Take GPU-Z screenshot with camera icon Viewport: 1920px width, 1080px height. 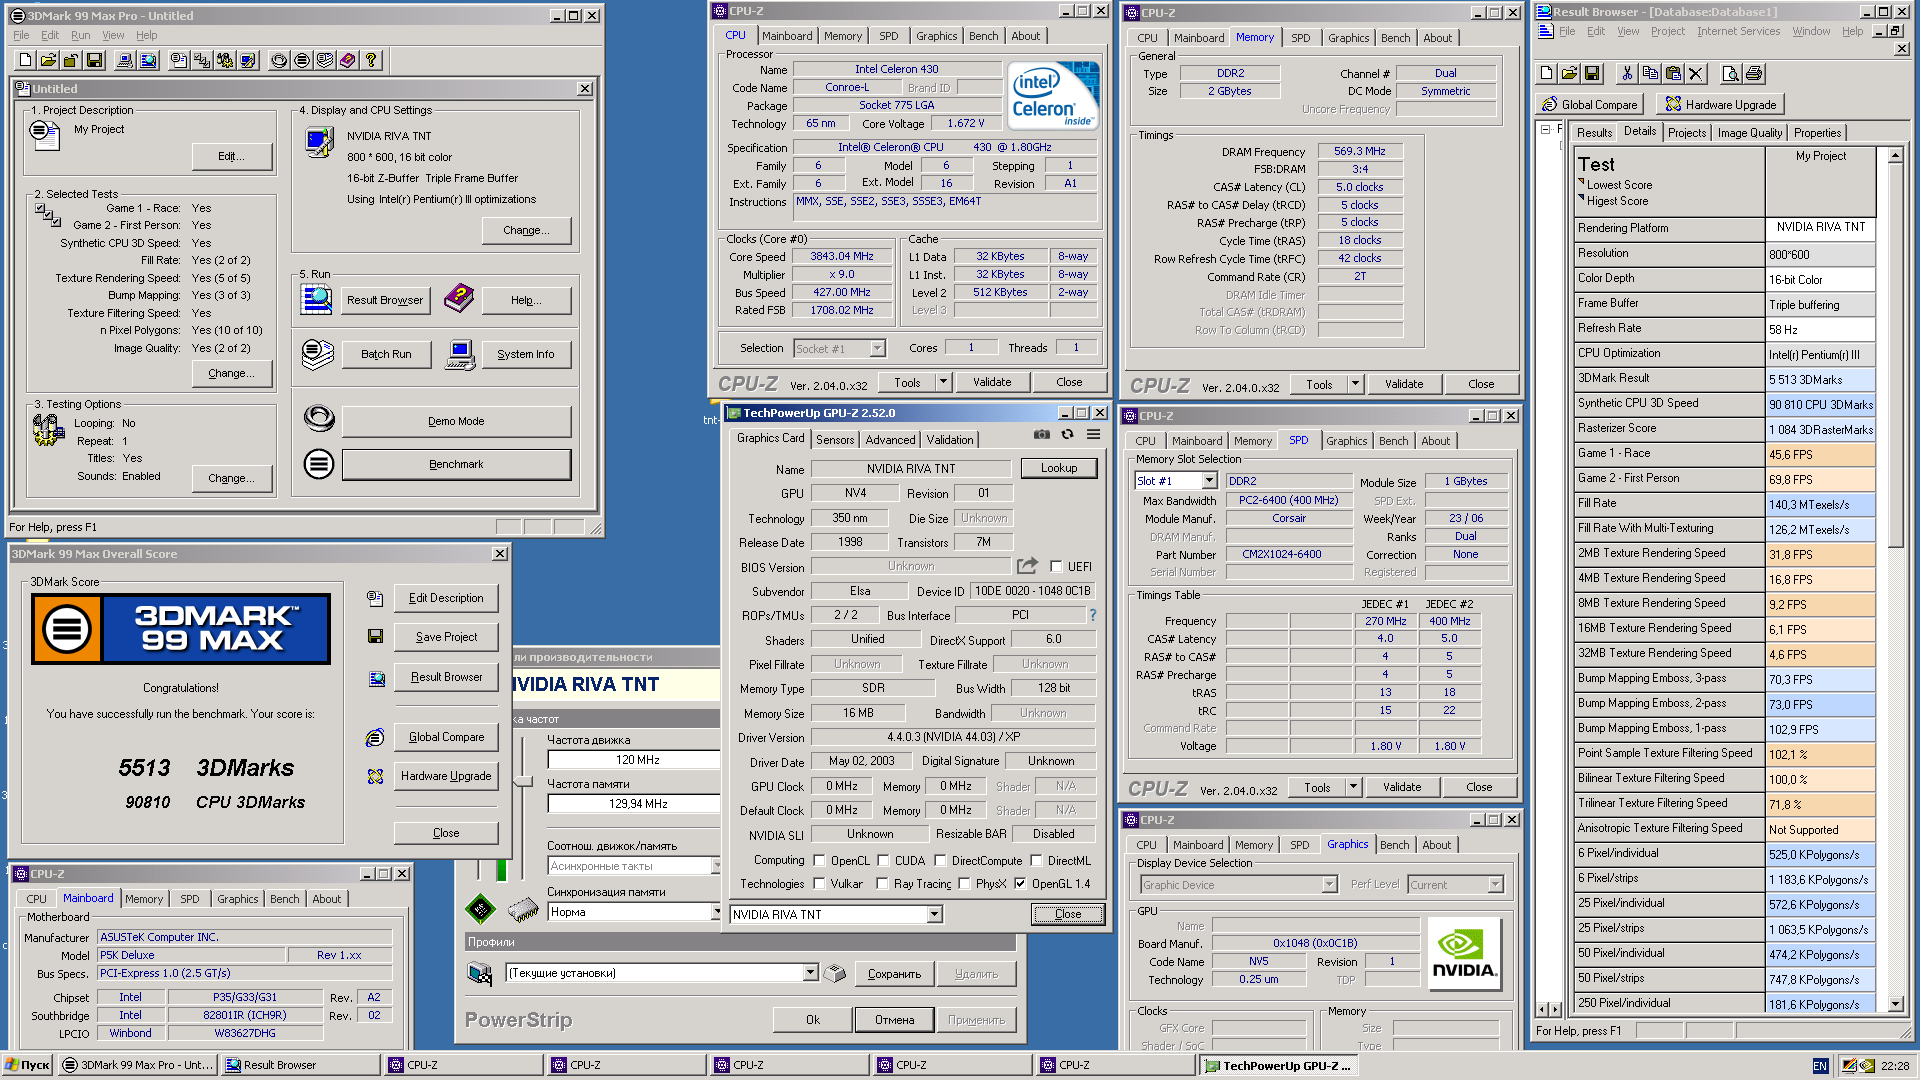(x=1042, y=435)
